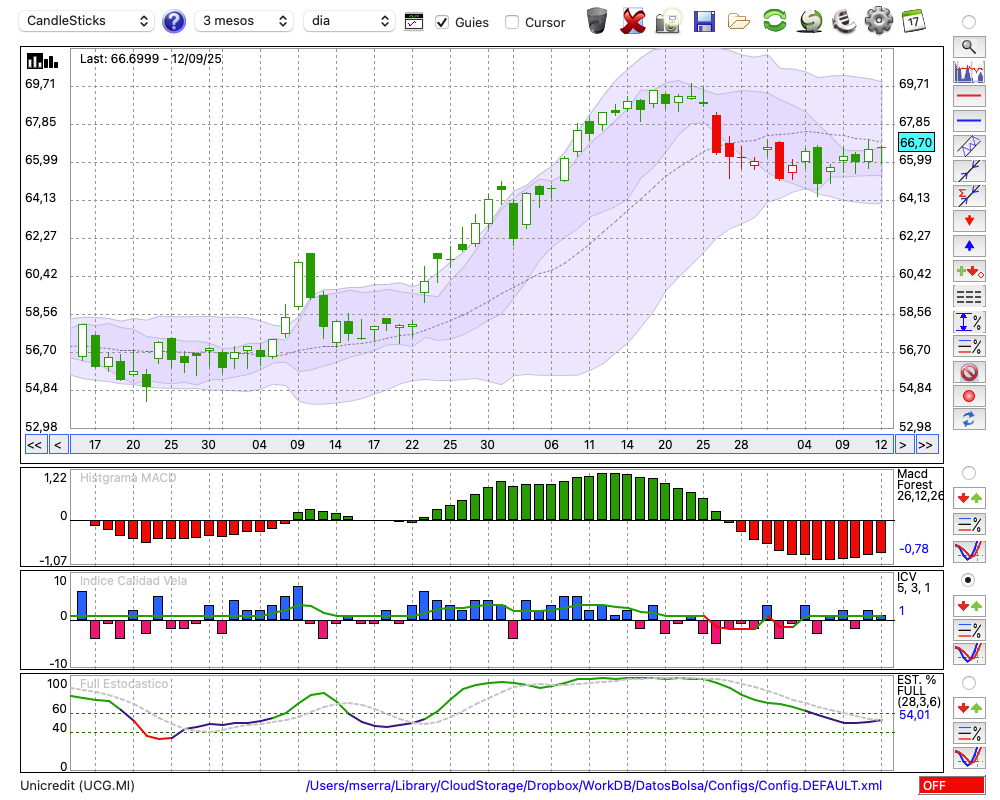The image size is (1000, 800).
Task: Select the radio button beside Macd Forest panel
Action: (968, 473)
